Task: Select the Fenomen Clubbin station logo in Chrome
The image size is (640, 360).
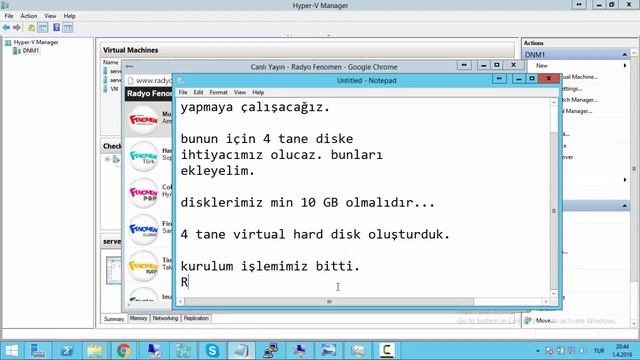Action: (143, 230)
